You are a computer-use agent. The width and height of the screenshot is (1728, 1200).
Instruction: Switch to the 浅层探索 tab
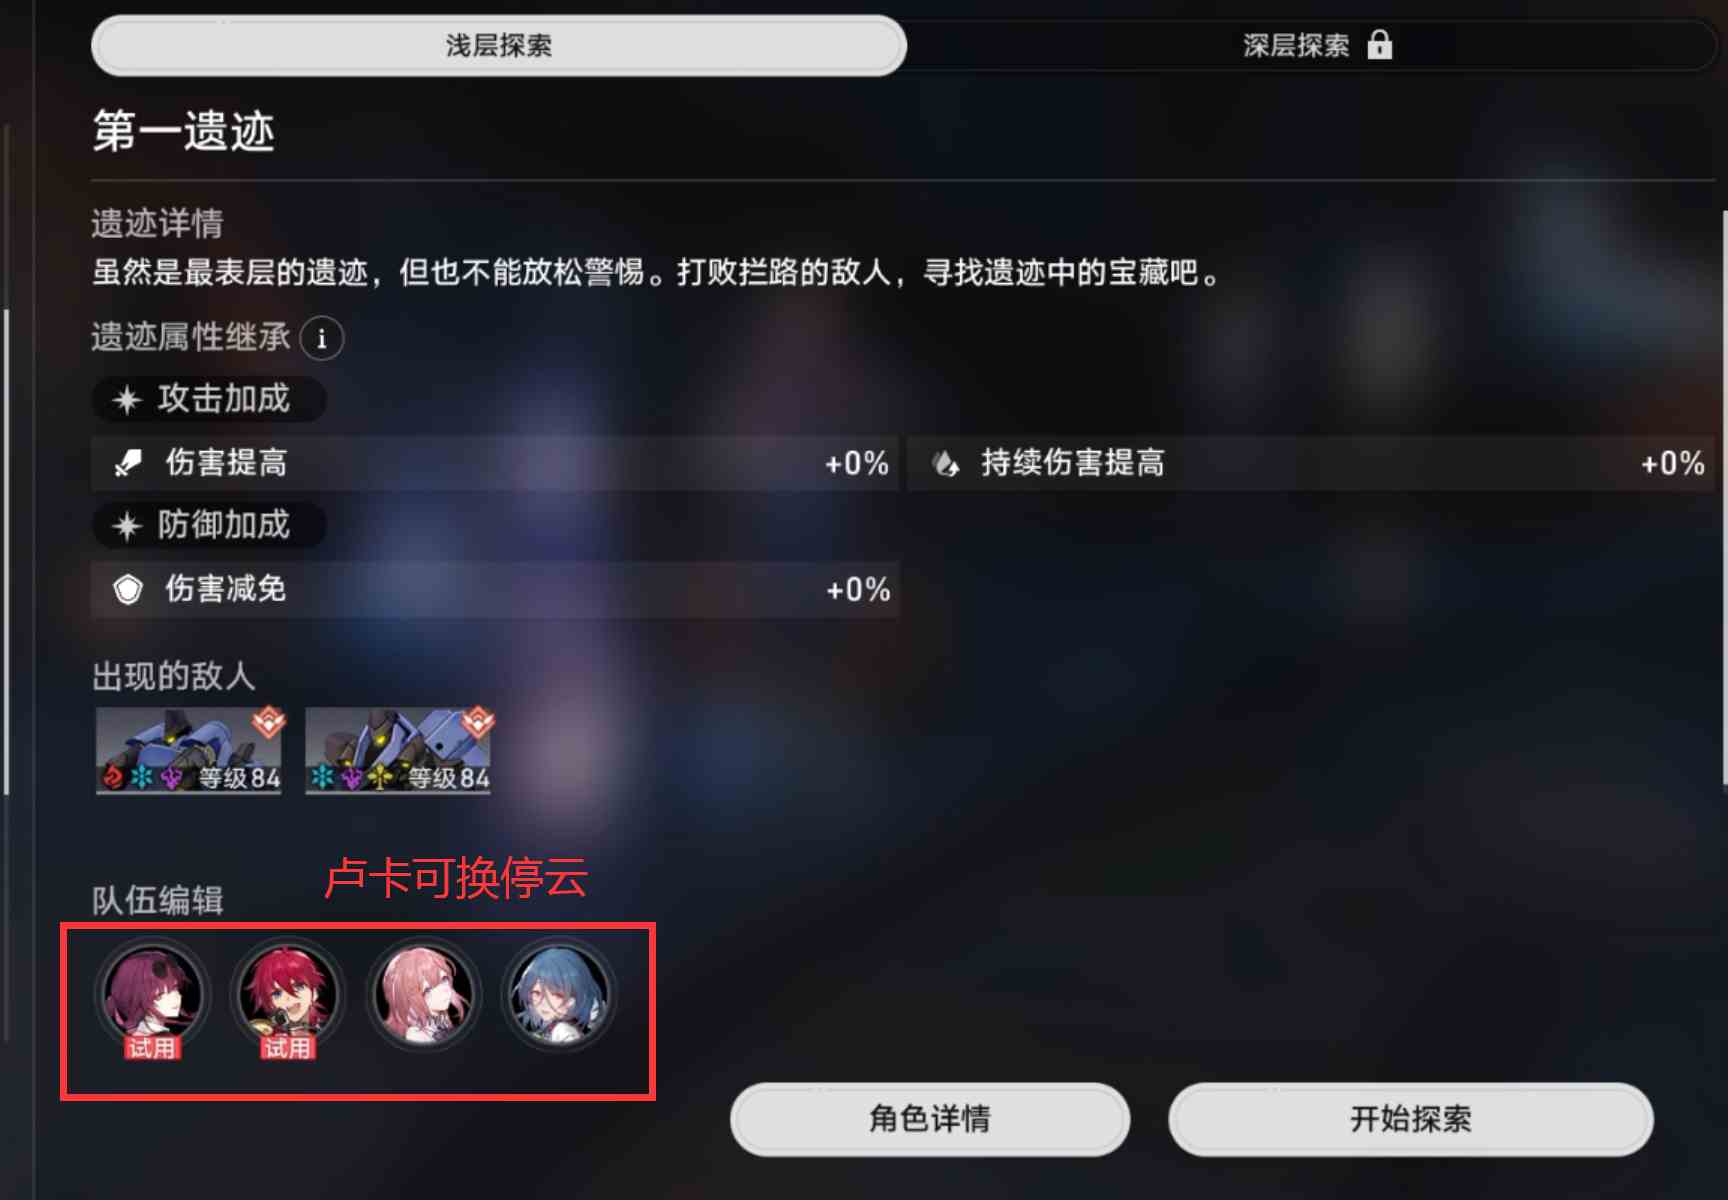(x=499, y=45)
